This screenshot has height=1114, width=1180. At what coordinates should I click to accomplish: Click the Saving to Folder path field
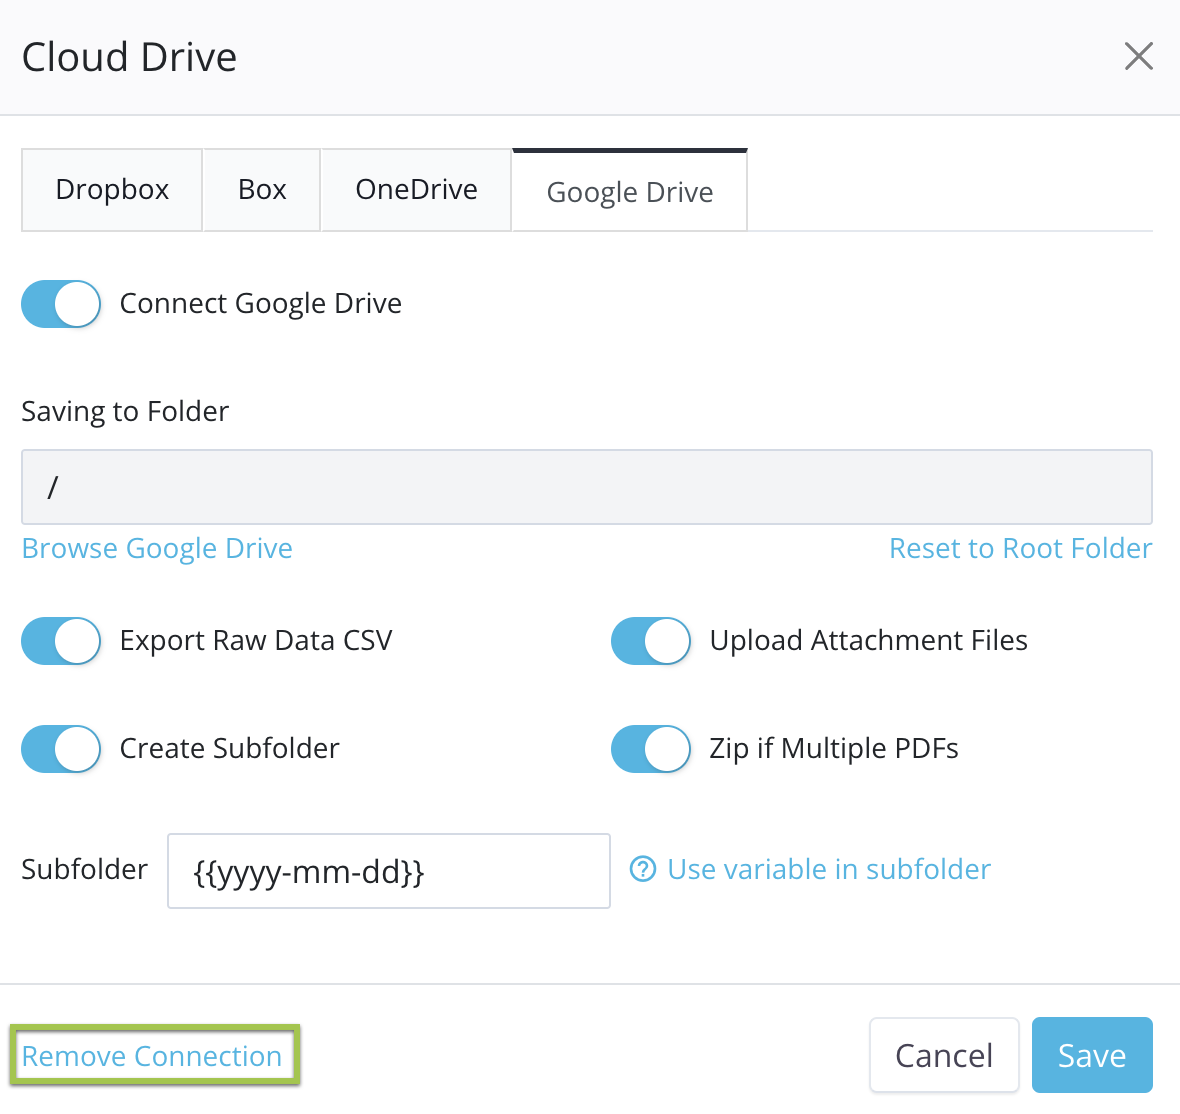(x=586, y=487)
